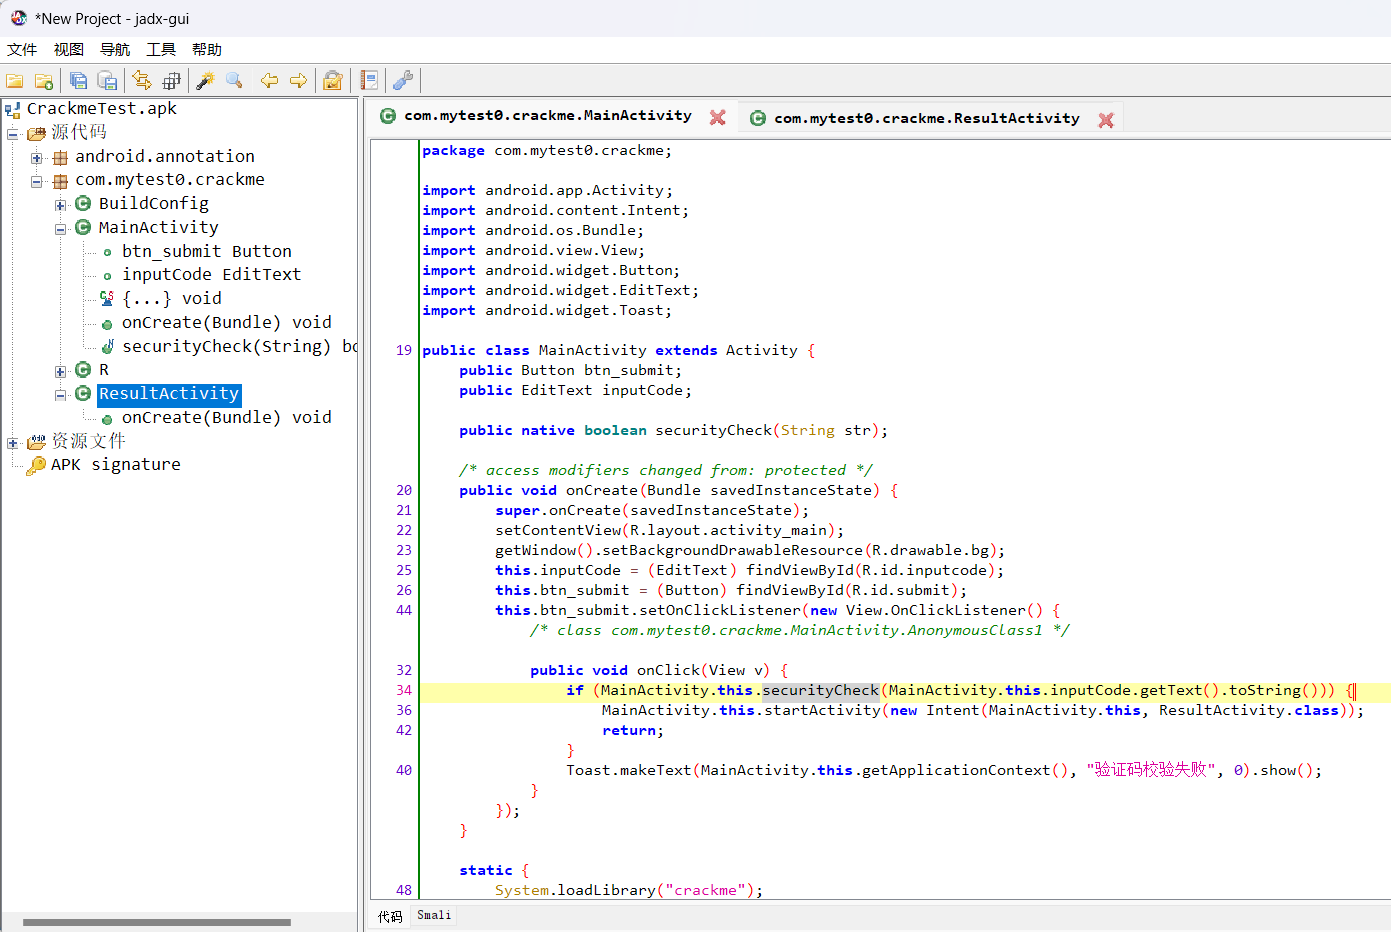Open the 工具 menu
The height and width of the screenshot is (932, 1392).
tap(161, 49)
